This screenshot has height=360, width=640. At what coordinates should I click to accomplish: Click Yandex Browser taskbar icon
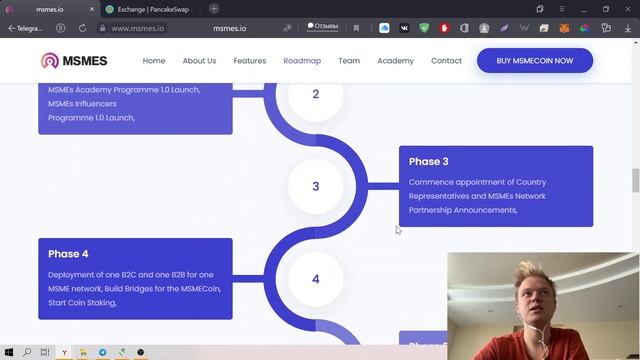pyautogui.click(x=64, y=352)
